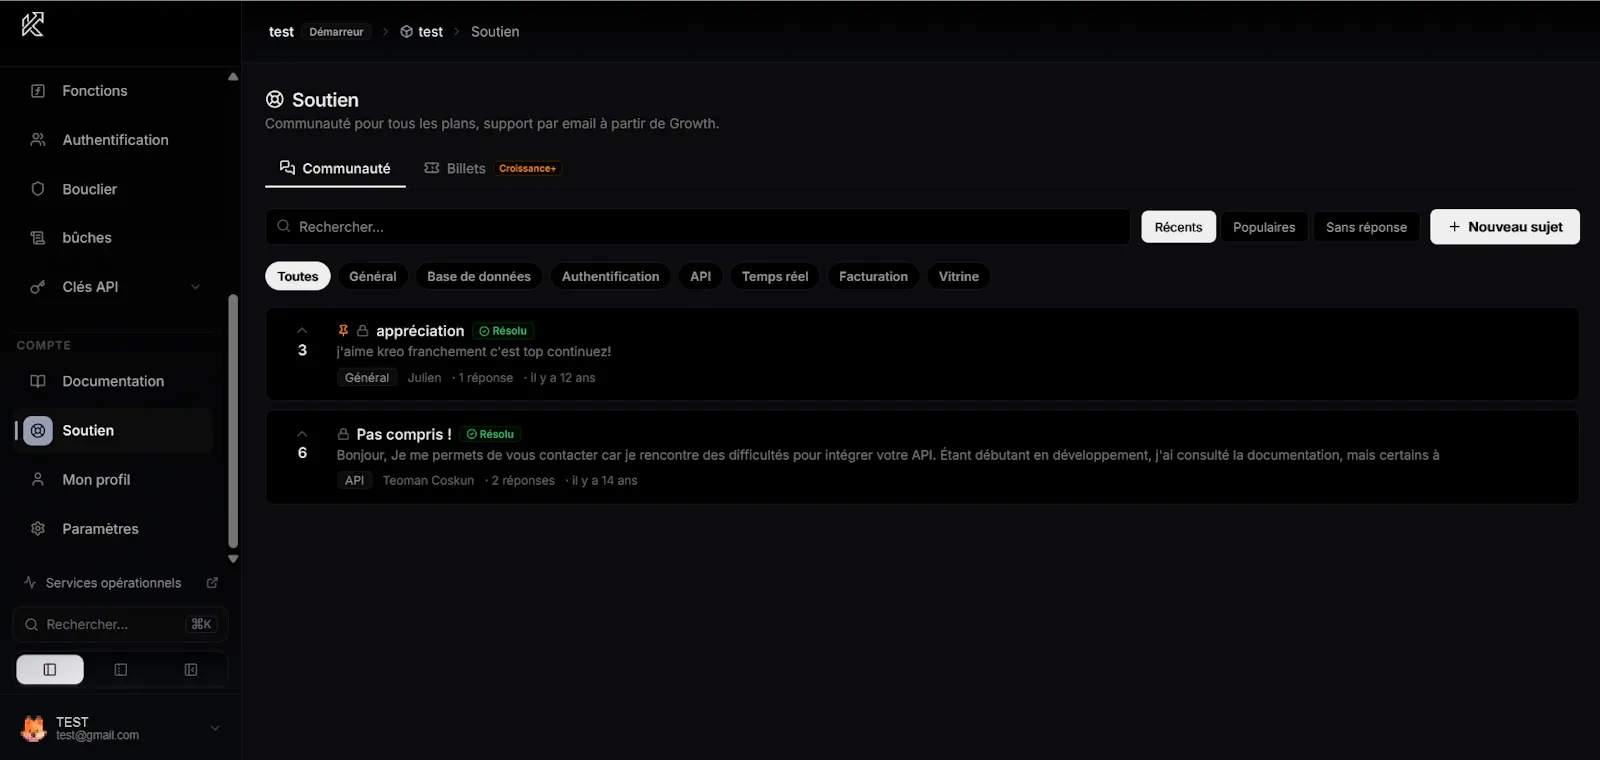This screenshot has width=1600, height=760.
Task: Create a Nouveau sujet
Action: click(x=1505, y=227)
